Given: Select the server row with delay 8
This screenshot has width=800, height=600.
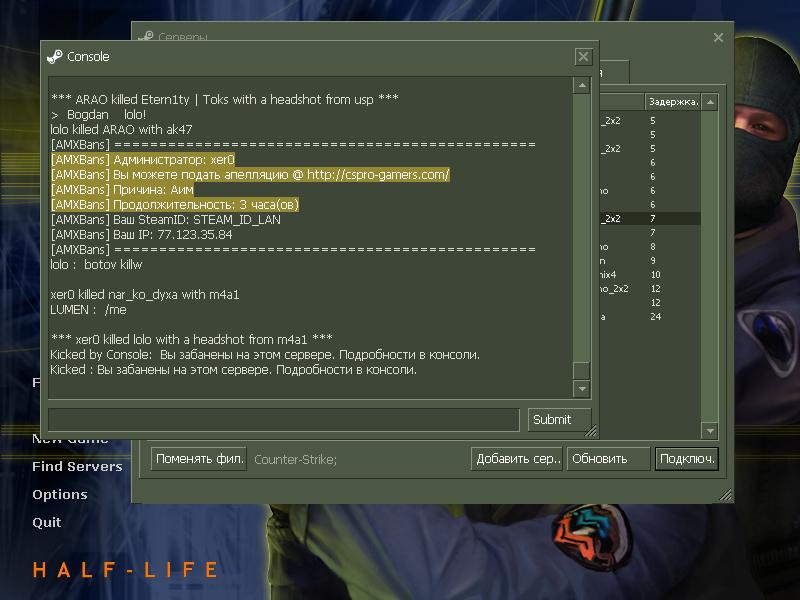Looking at the screenshot, I should click(649, 247).
